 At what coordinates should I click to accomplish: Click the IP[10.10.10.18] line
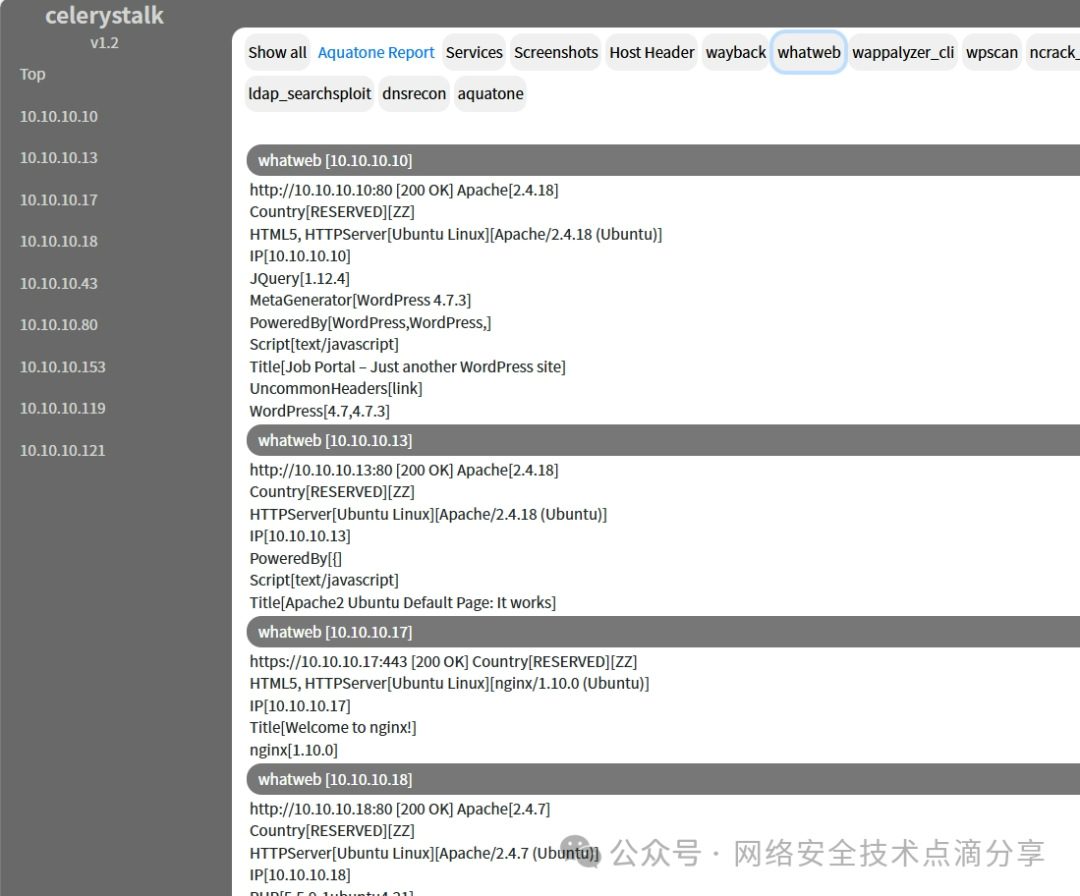coord(300,875)
